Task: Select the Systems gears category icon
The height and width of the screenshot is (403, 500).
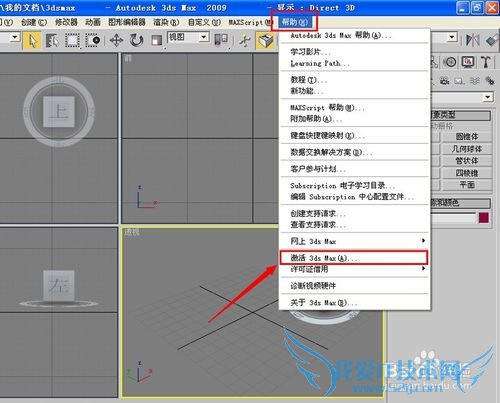Action: click(x=490, y=80)
